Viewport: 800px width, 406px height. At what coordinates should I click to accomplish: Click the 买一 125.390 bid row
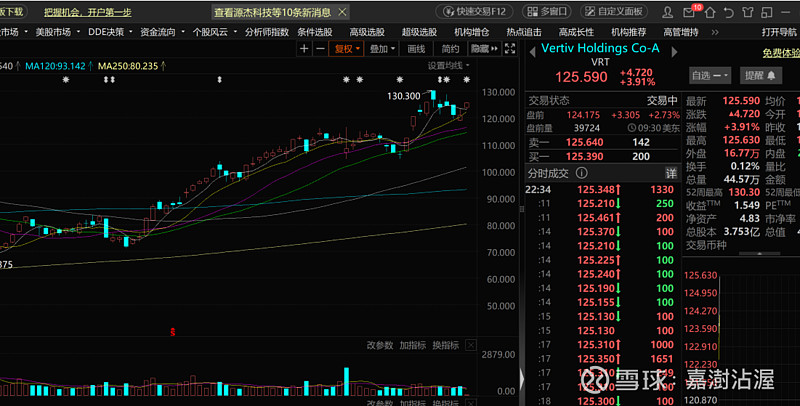pos(603,157)
